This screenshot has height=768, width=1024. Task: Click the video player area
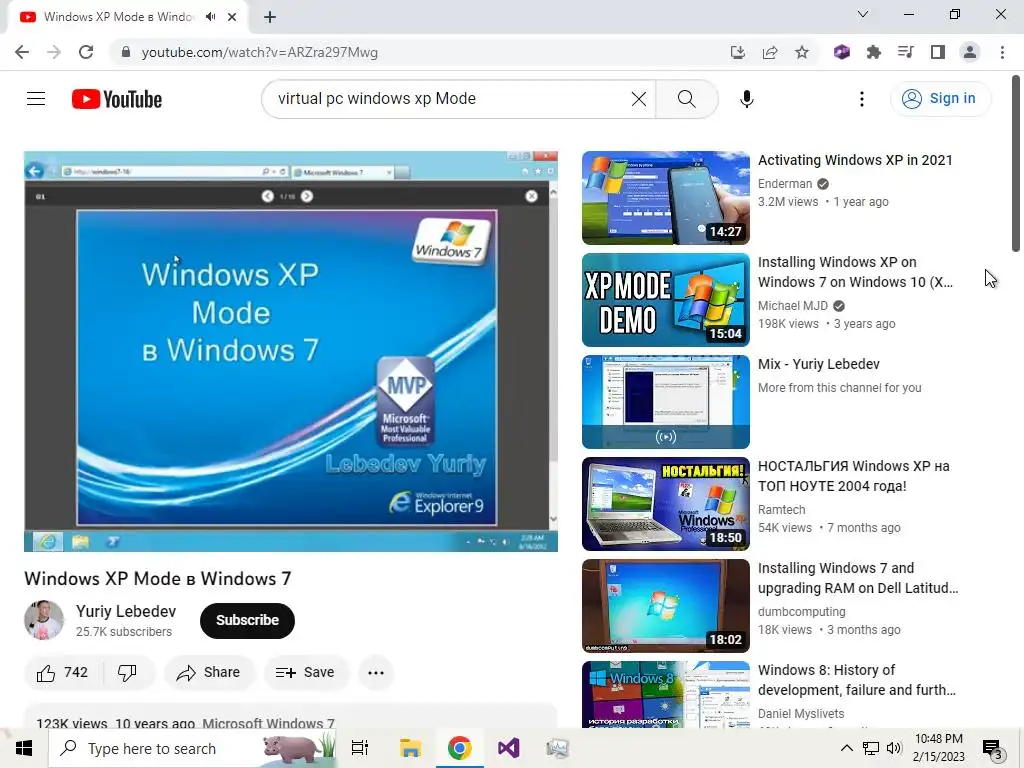[291, 351]
